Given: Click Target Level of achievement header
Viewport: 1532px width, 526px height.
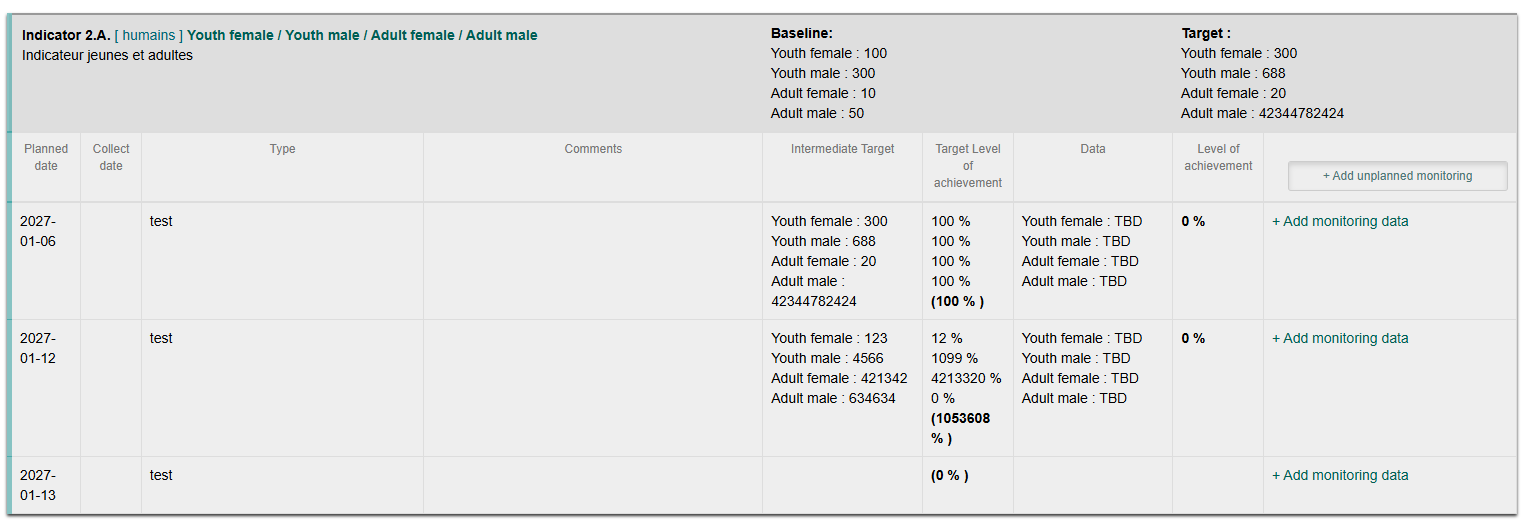Looking at the screenshot, I should point(968,166).
